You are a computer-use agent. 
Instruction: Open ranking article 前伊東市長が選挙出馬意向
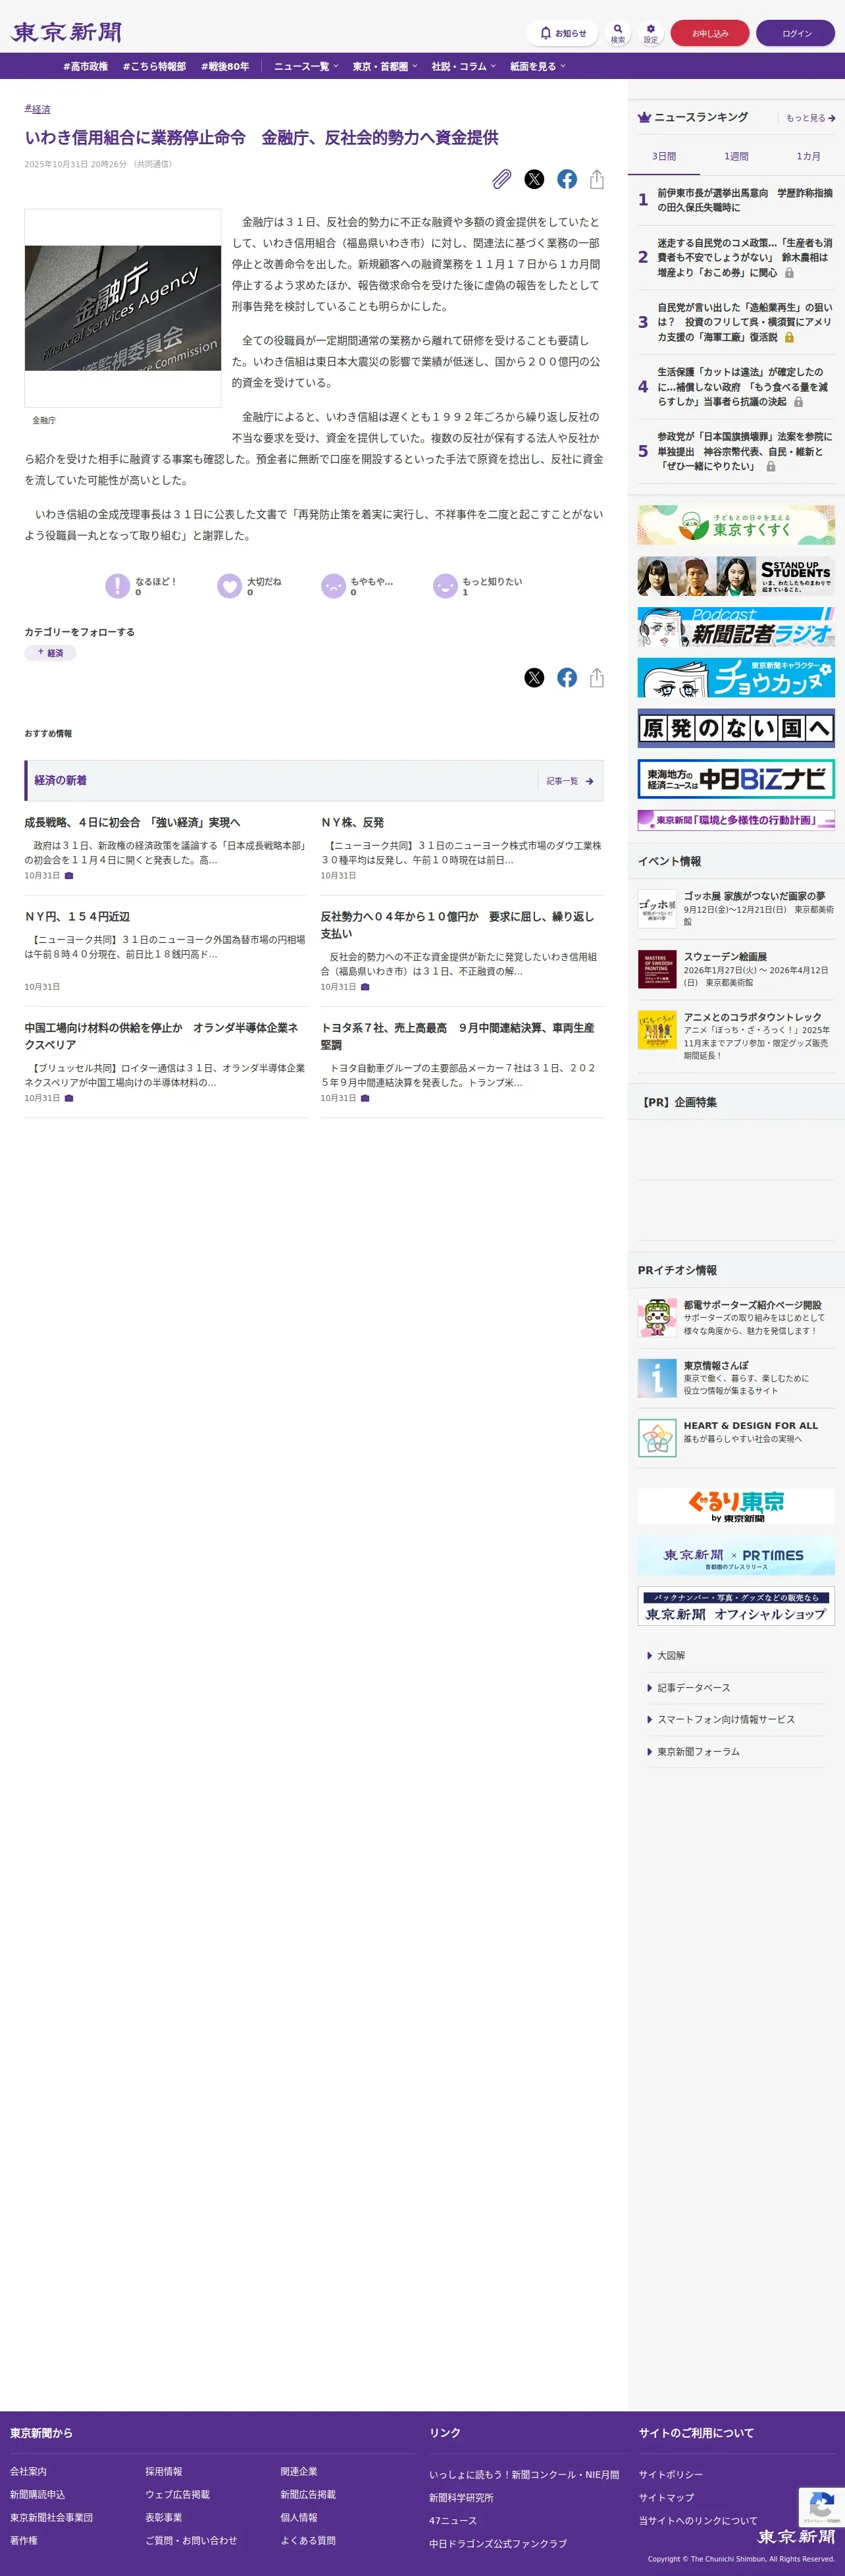coord(745,200)
